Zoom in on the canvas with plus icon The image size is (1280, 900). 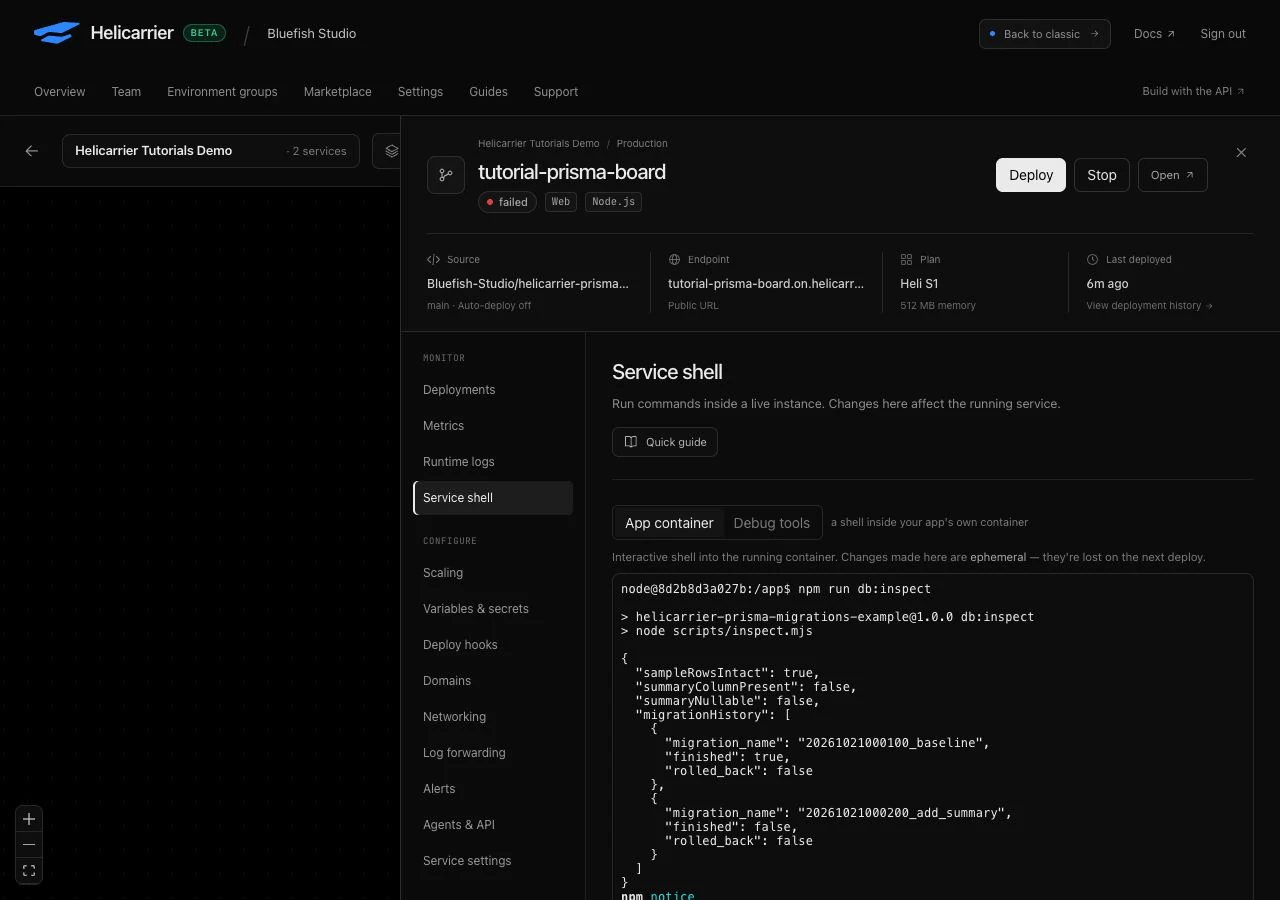tap(29, 819)
